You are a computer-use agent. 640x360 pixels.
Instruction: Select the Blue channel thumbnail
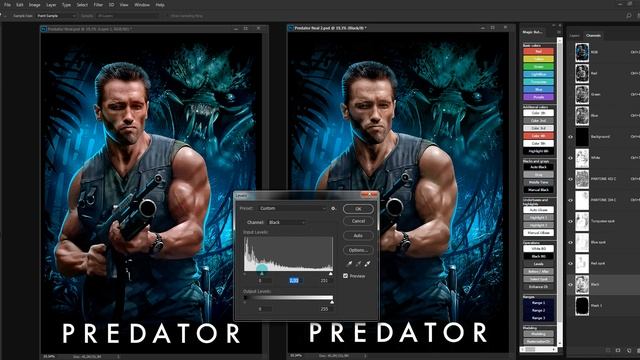(x=582, y=116)
